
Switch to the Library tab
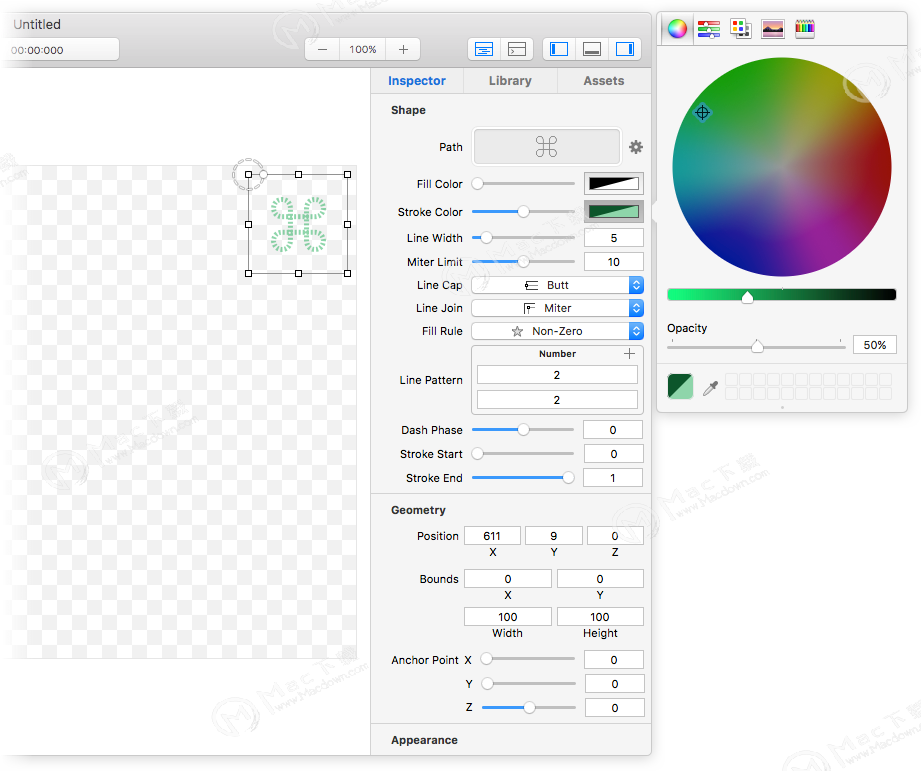510,81
